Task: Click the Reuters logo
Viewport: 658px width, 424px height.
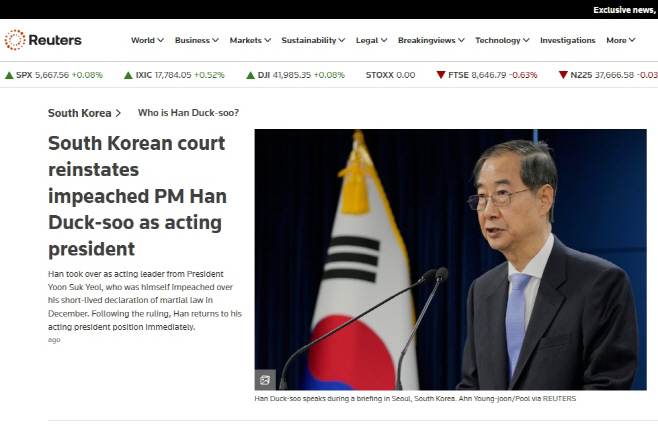Action: click(43, 40)
